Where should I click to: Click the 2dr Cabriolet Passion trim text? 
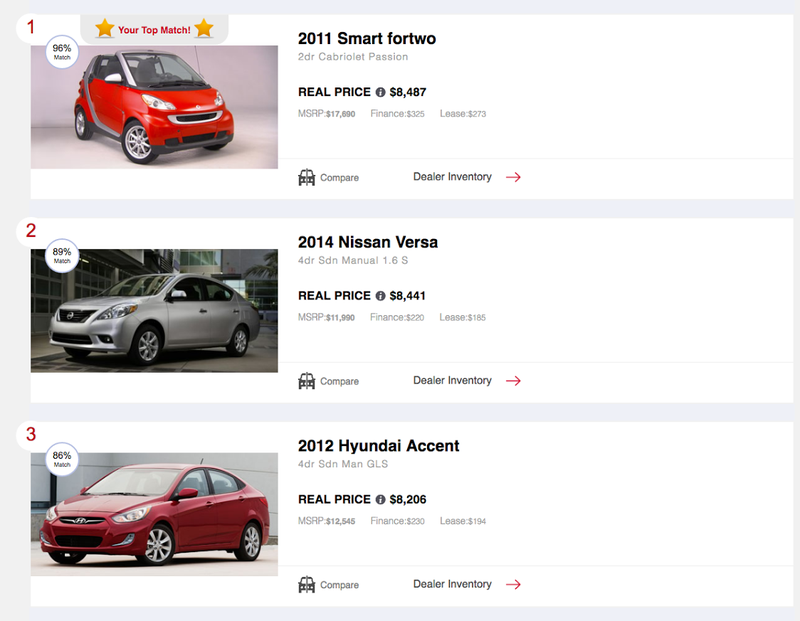(x=353, y=57)
